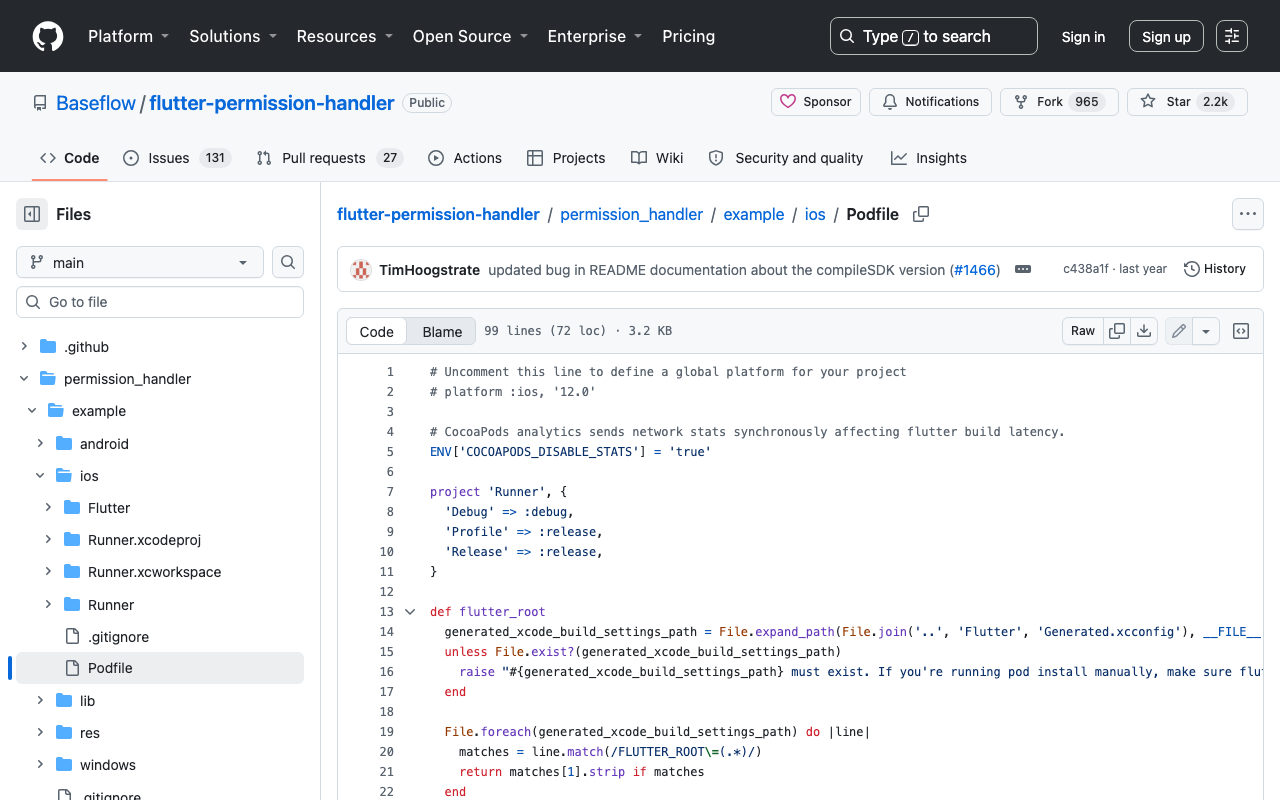Switch to Blame view toggle
1280x800 pixels.
click(442, 331)
